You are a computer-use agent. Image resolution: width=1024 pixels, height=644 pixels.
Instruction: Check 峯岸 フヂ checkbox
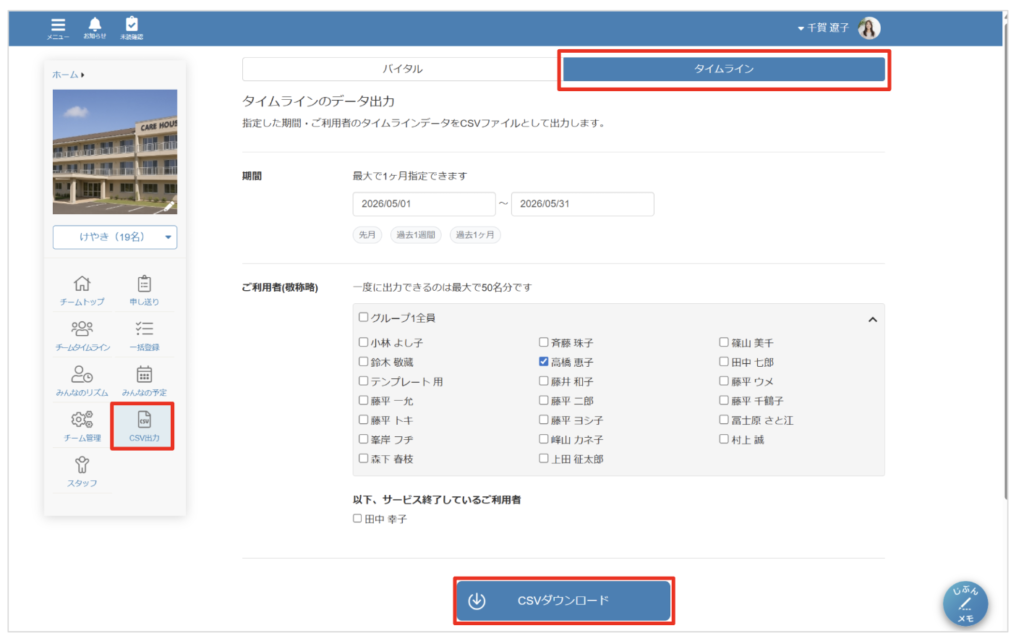coord(363,439)
